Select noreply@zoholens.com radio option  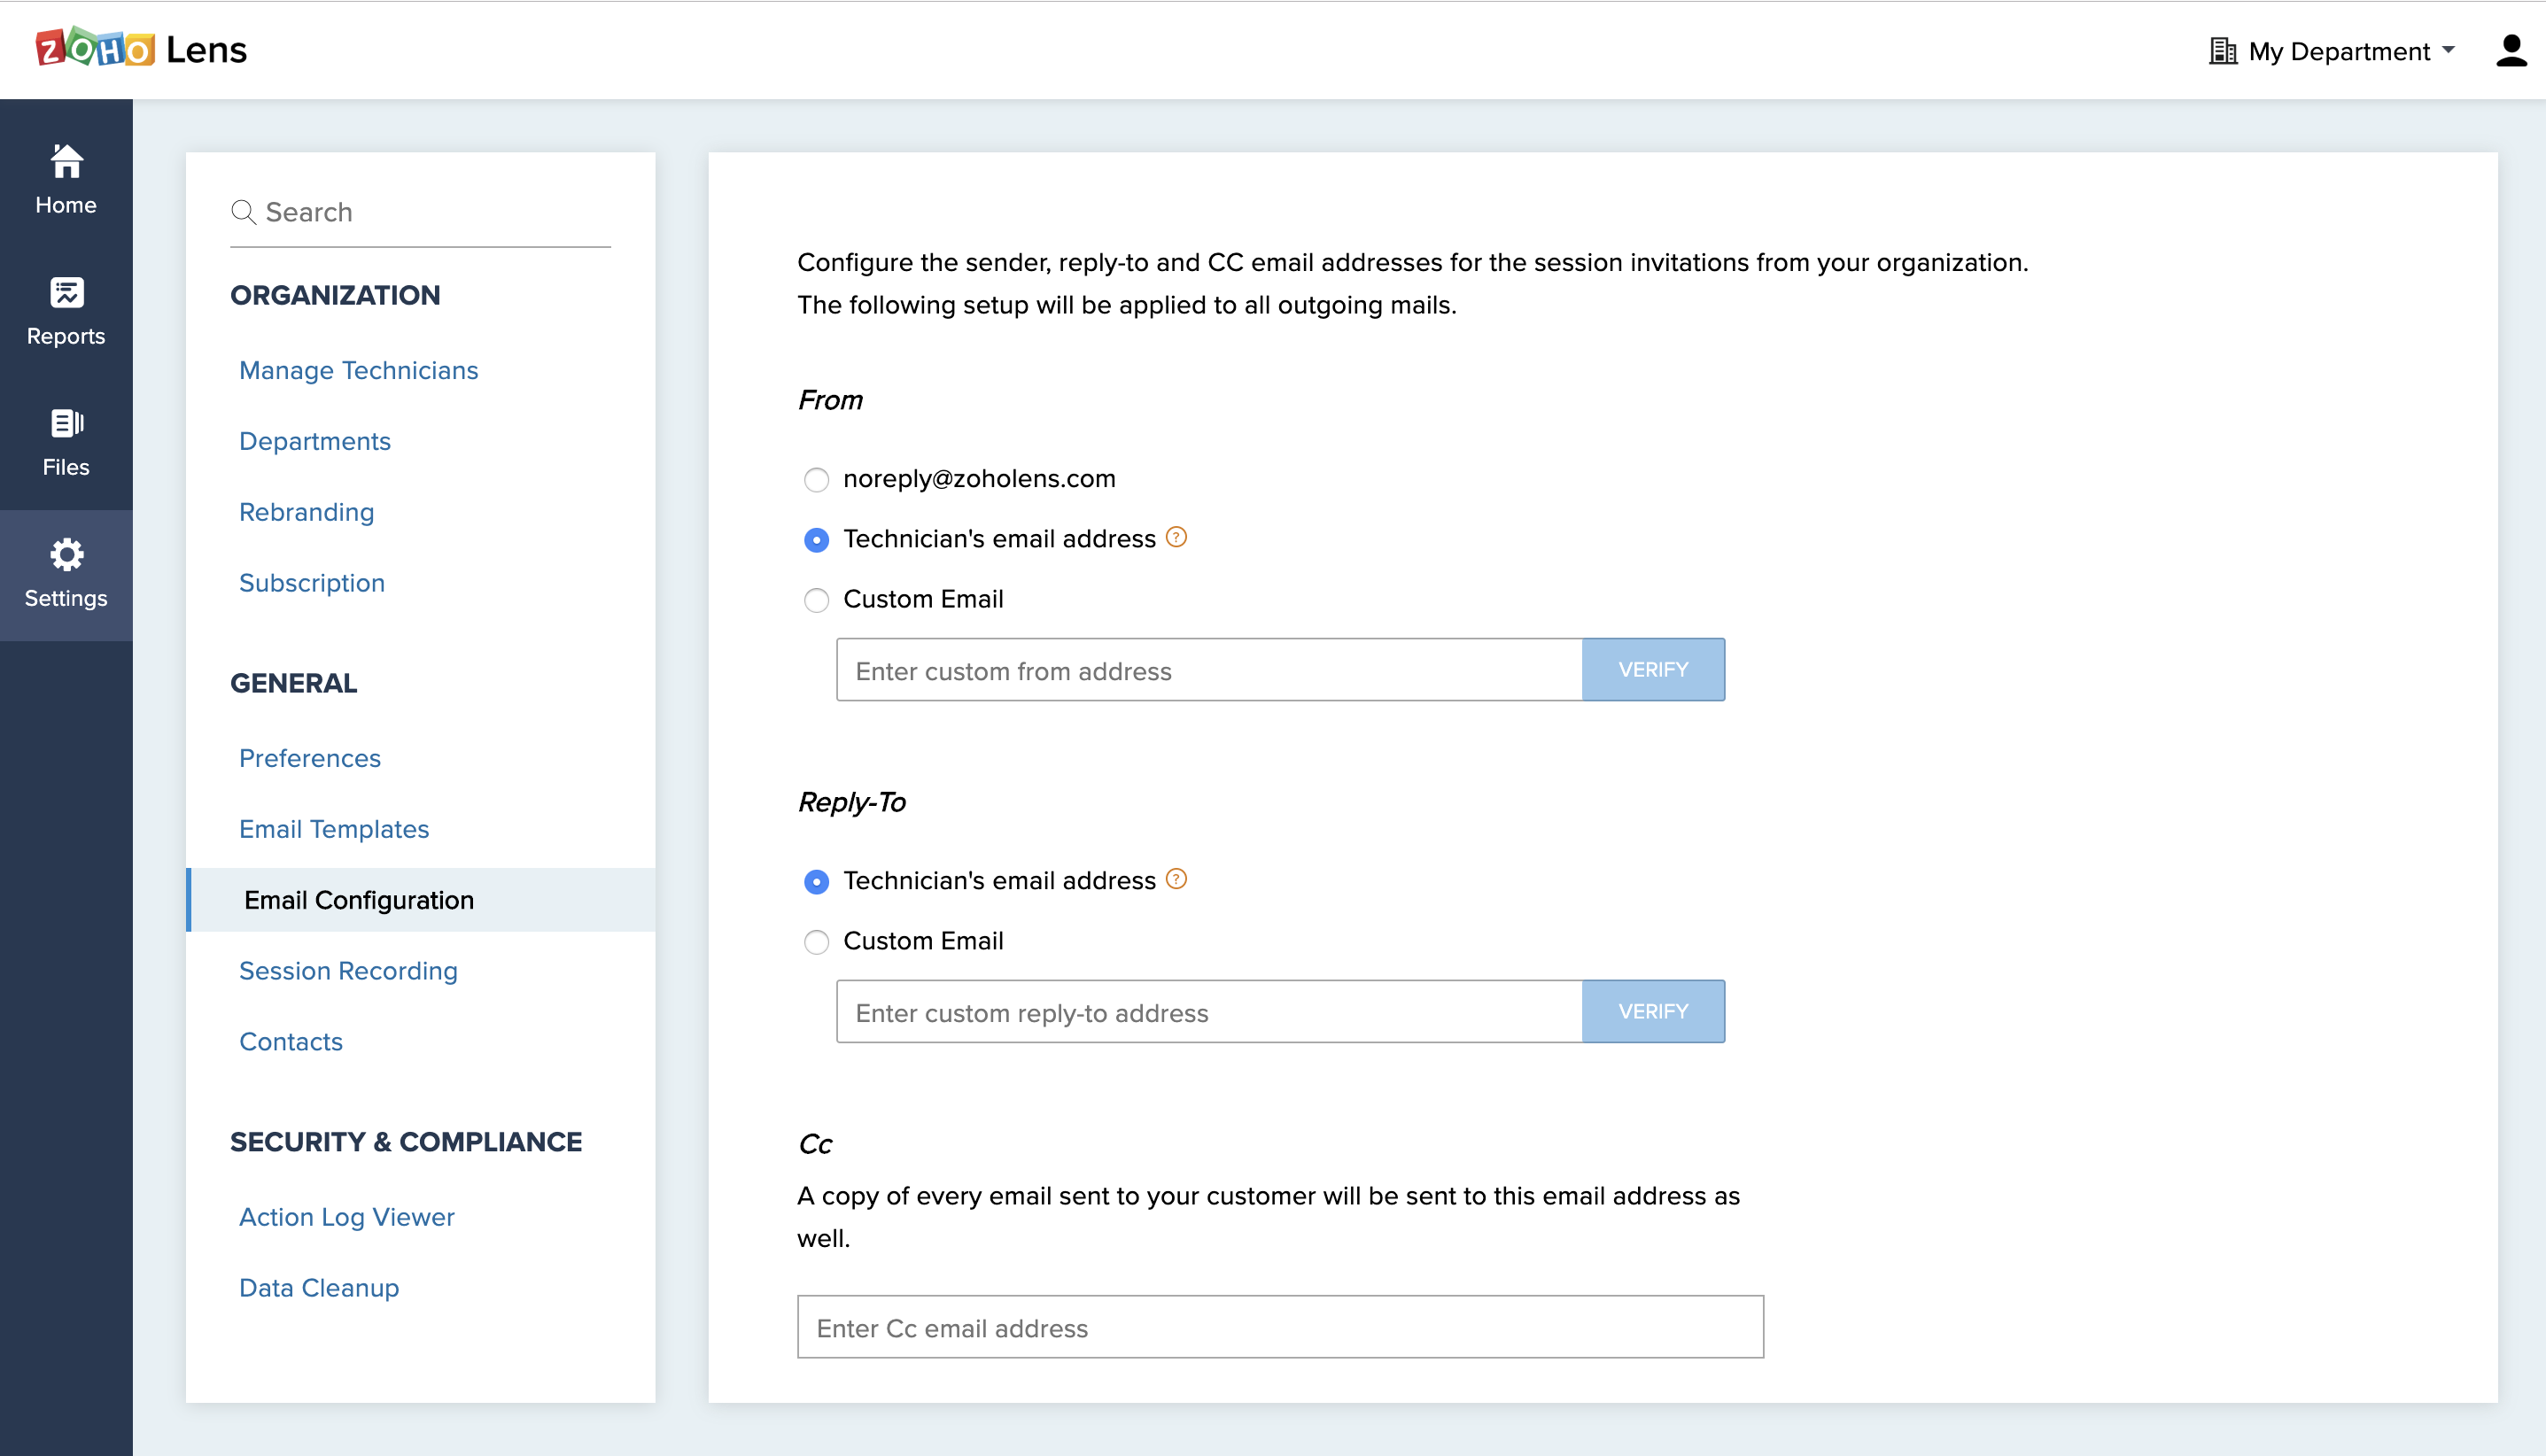click(x=816, y=480)
